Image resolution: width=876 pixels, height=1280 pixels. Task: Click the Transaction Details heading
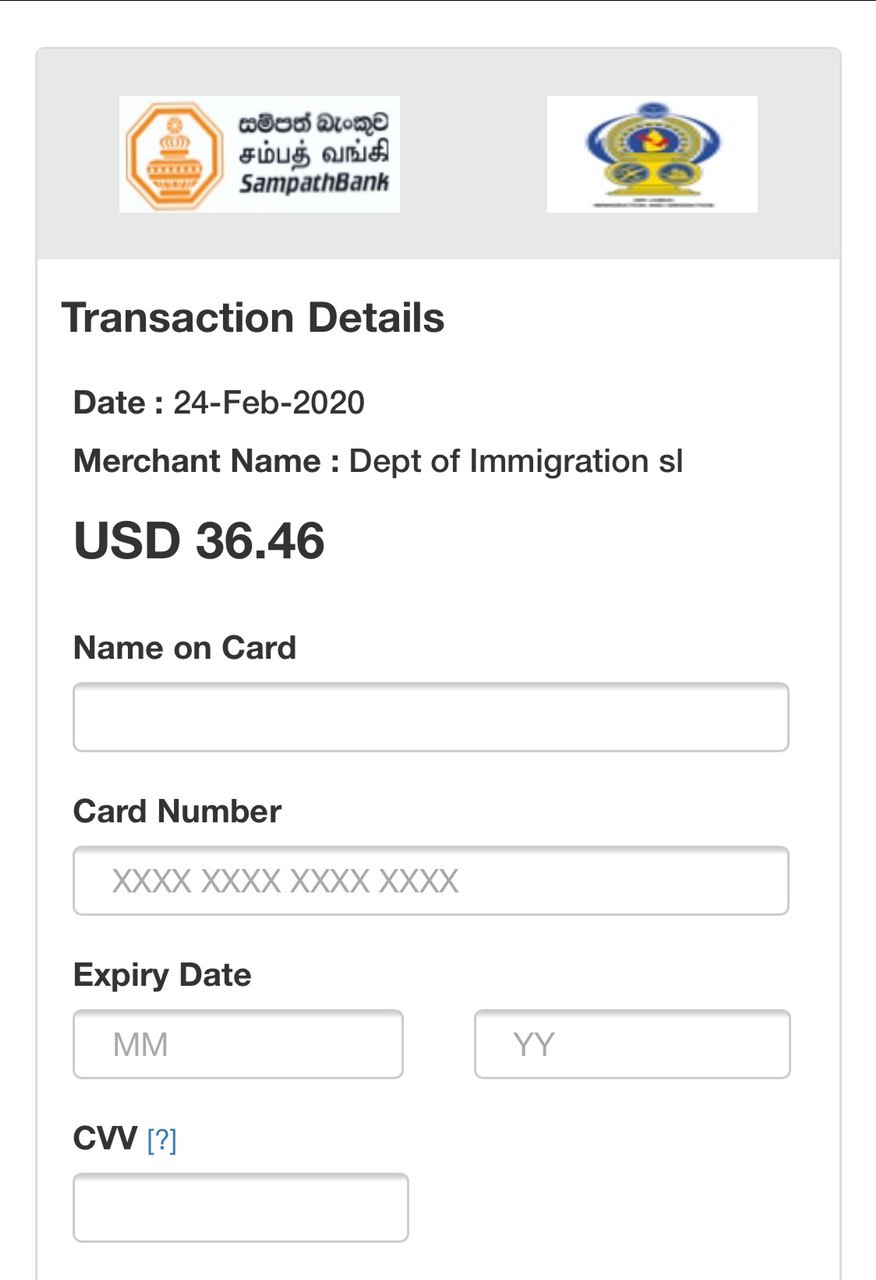click(x=253, y=318)
